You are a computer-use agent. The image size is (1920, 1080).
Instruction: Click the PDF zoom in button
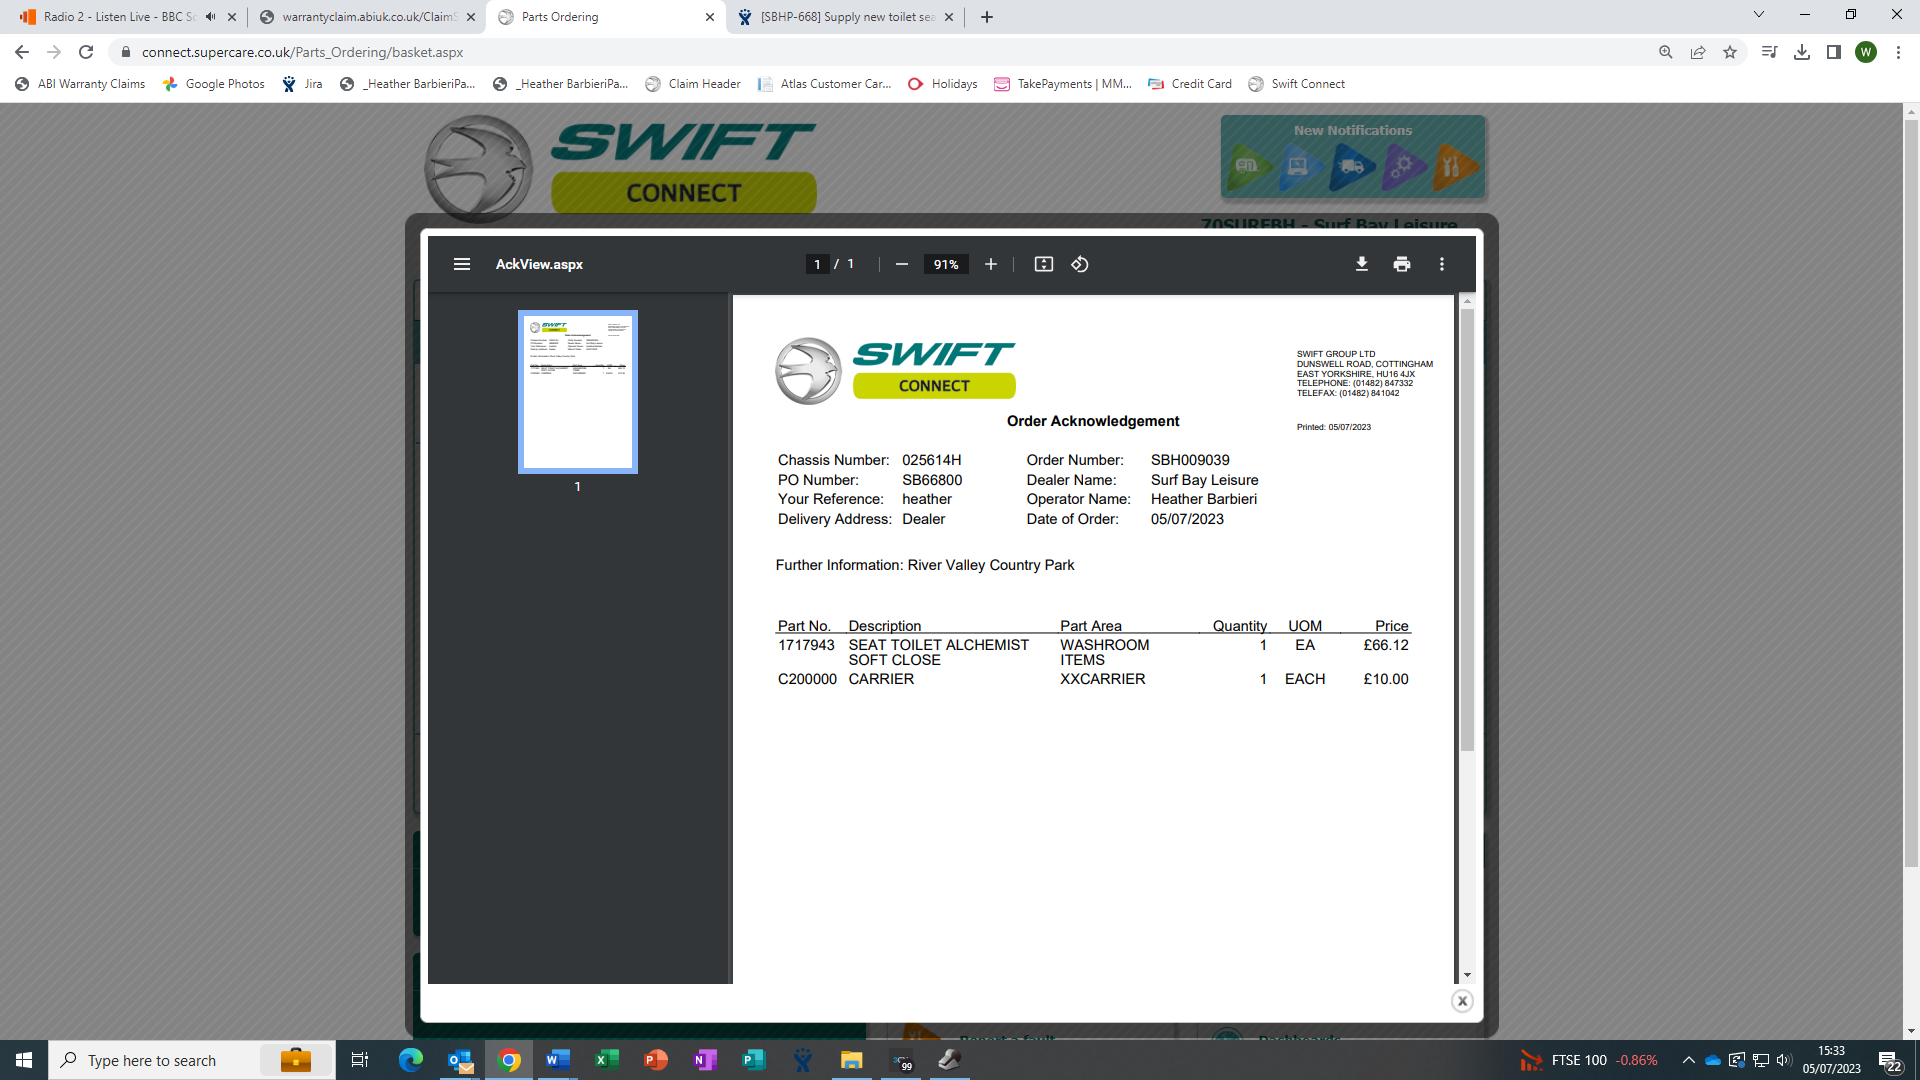coord(990,264)
